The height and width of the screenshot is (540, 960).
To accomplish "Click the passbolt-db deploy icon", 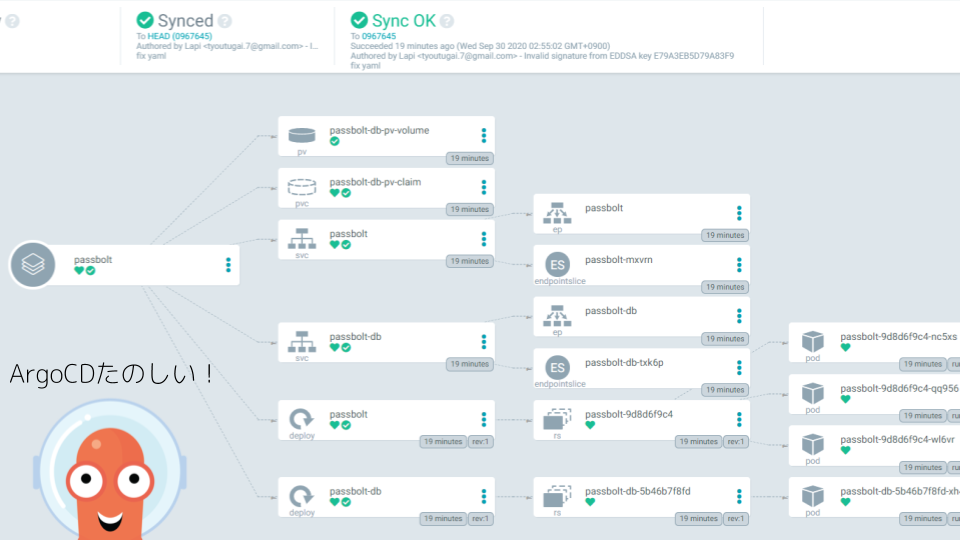I will (x=301, y=496).
